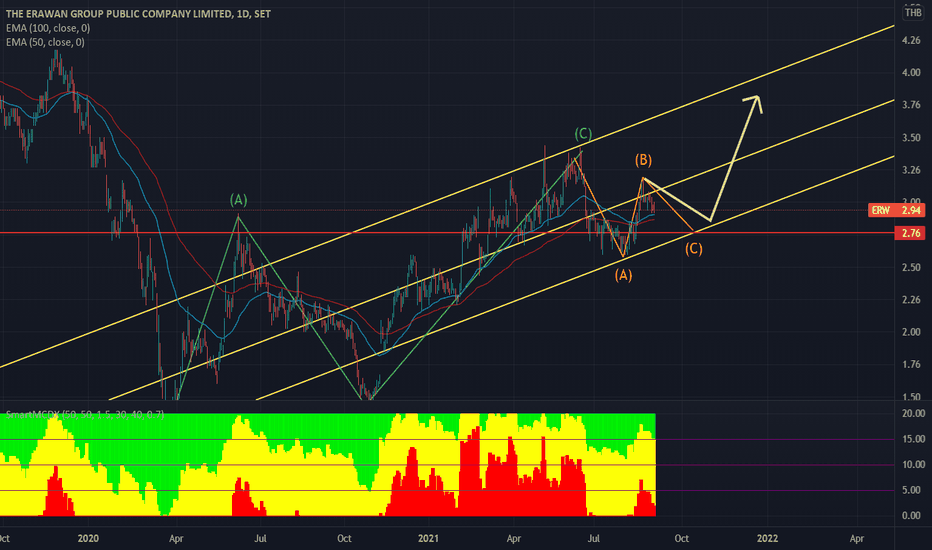Click the Apr label just after 2021

point(514,539)
